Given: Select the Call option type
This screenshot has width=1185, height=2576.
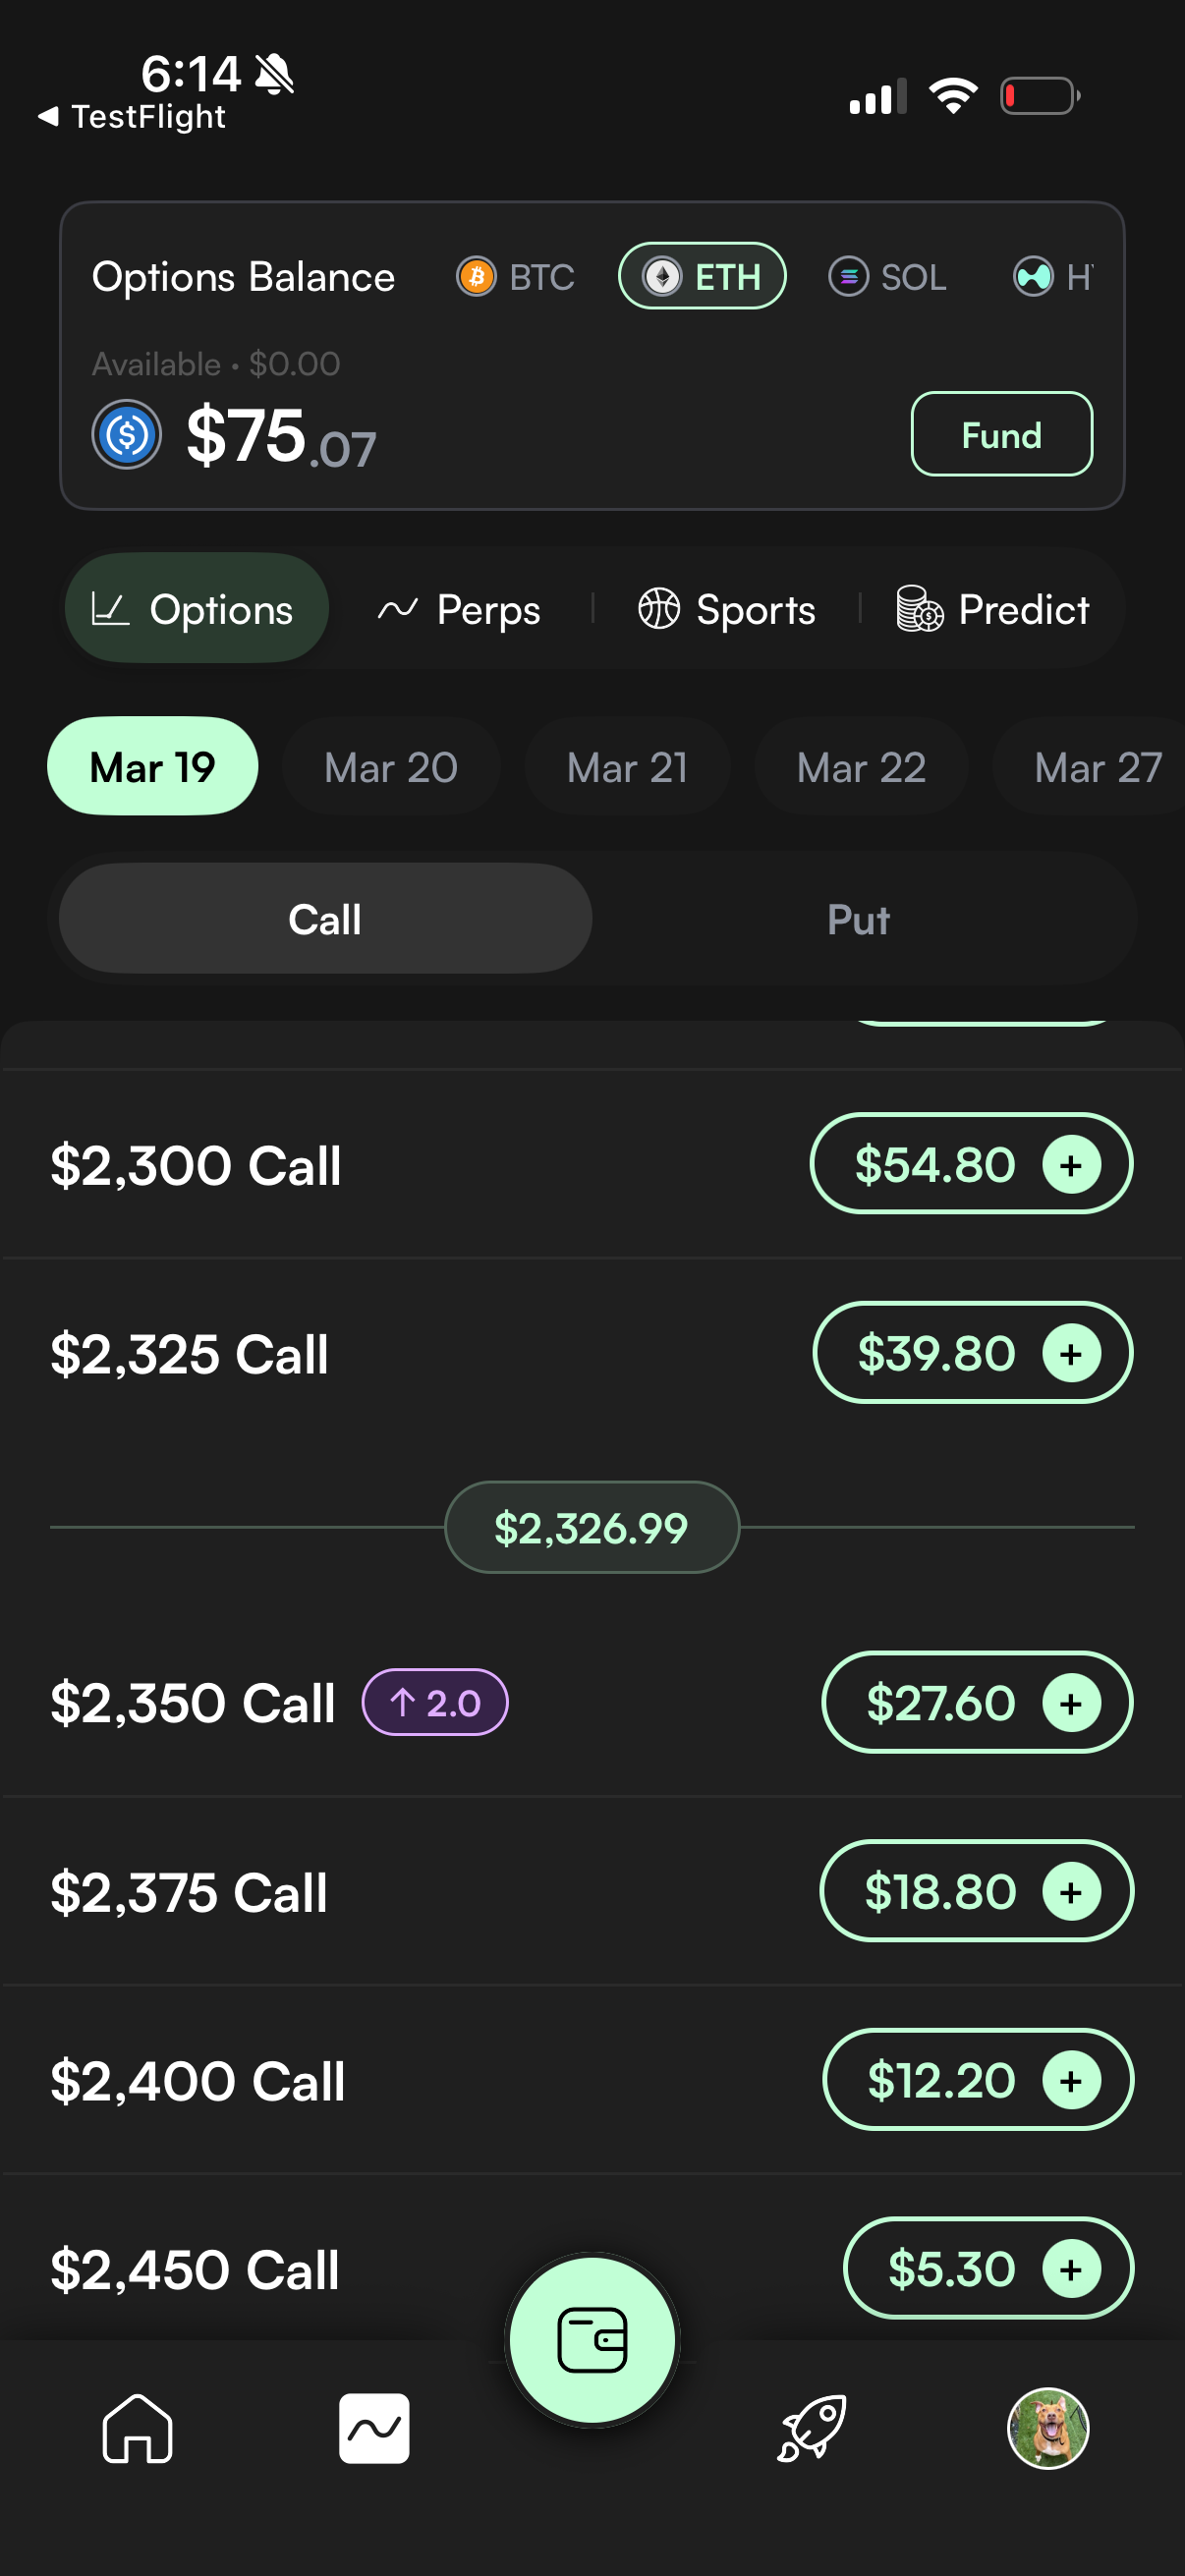Looking at the screenshot, I should tap(325, 919).
